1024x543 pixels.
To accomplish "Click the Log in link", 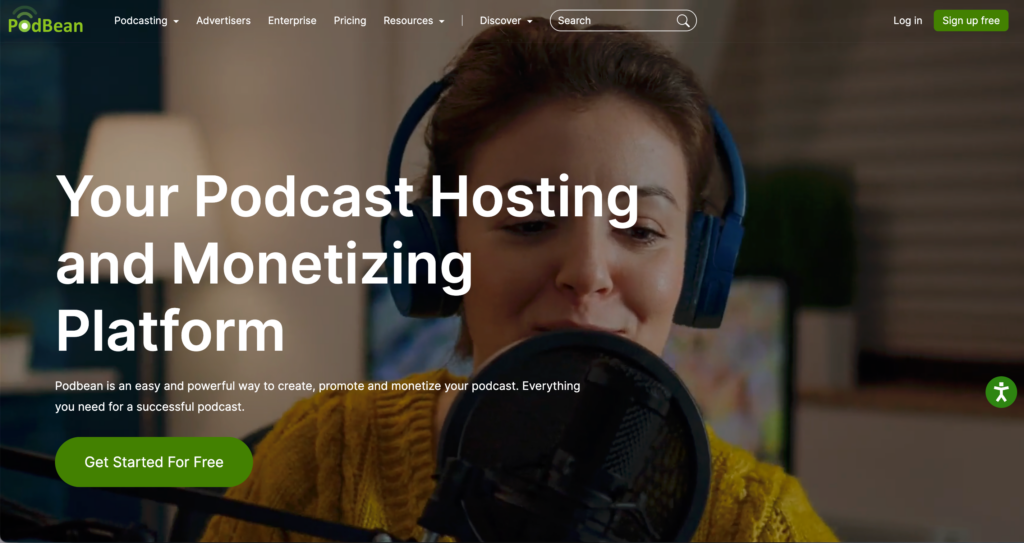I will pos(908,21).
